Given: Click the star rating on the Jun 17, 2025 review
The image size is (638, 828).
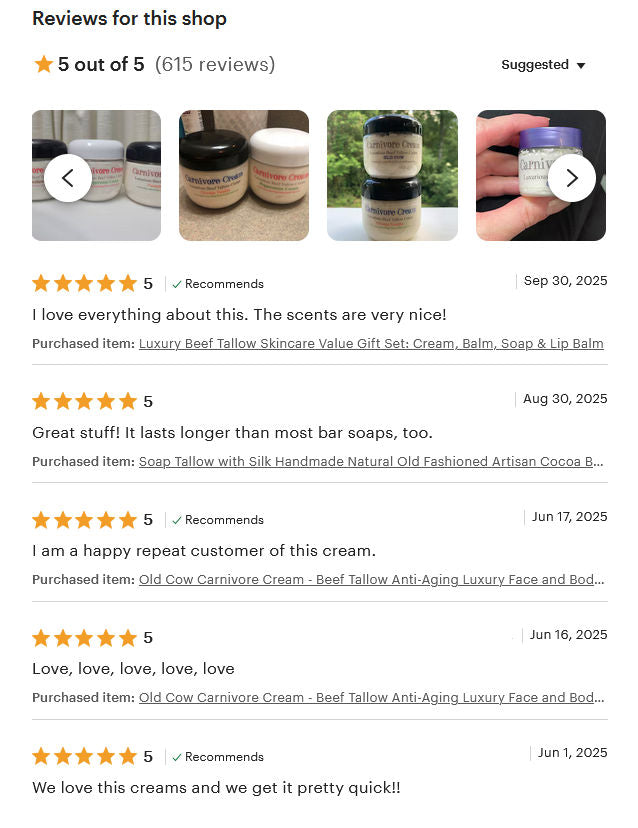Looking at the screenshot, I should point(85,520).
